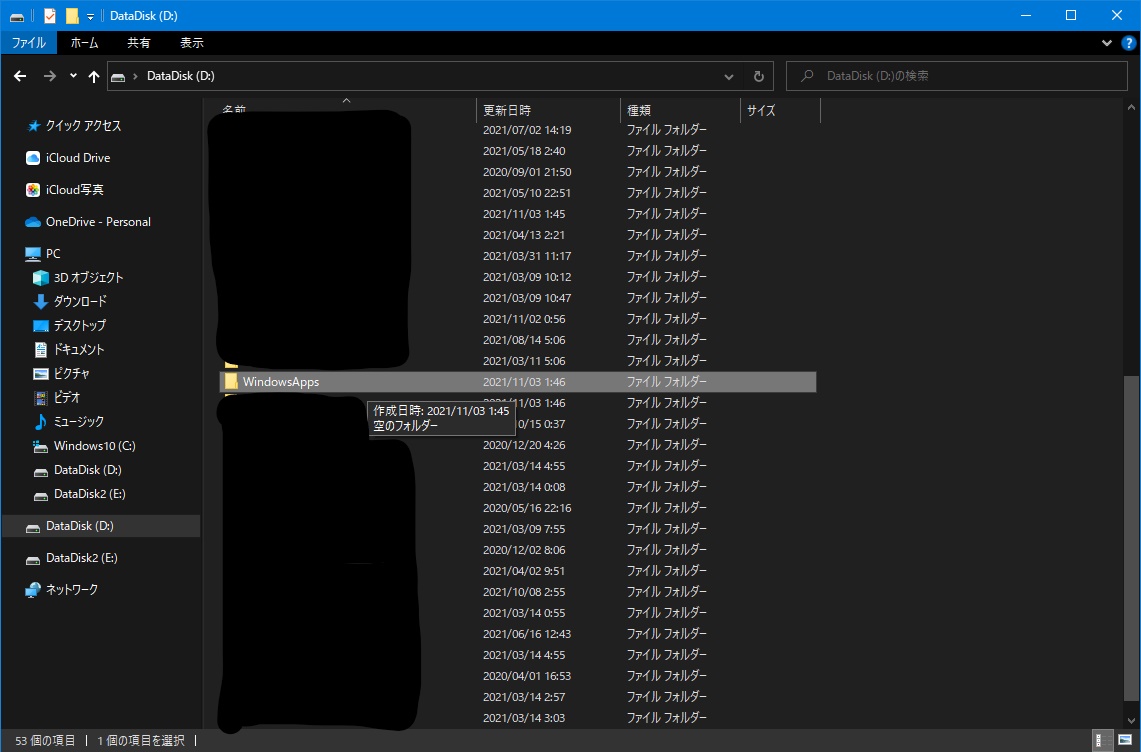
Task: Click the ネットワーク icon
Action: 33,590
